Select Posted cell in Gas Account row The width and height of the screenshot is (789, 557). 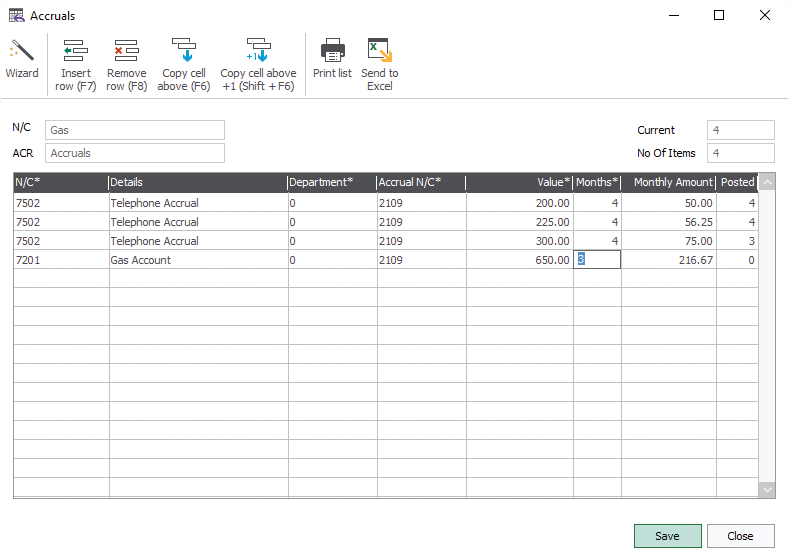738,260
